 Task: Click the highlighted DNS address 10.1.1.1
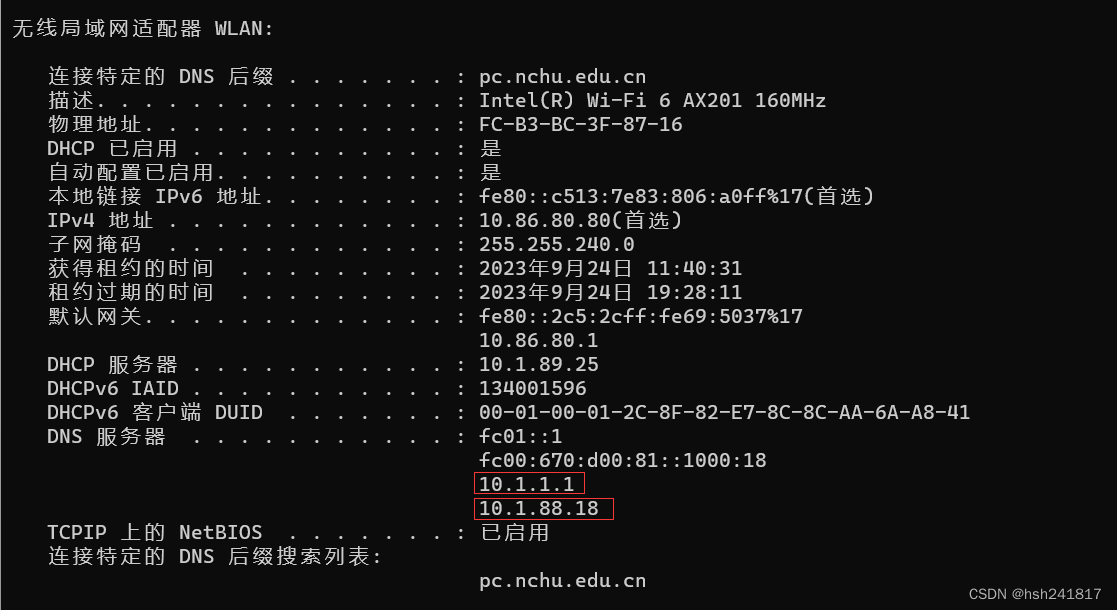[526, 485]
